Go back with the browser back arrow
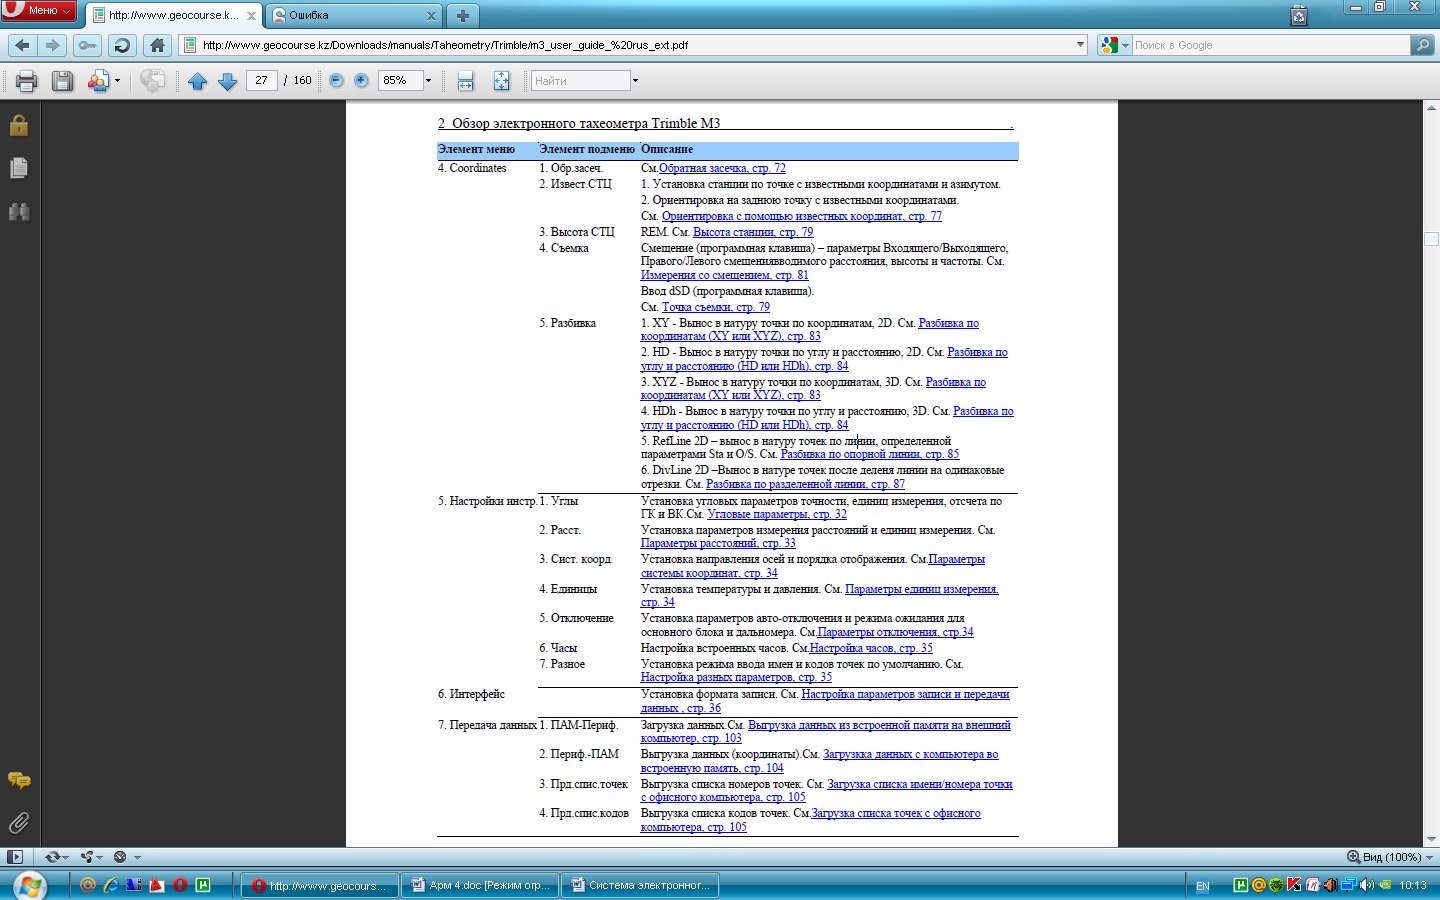The image size is (1440, 900). click(23, 45)
